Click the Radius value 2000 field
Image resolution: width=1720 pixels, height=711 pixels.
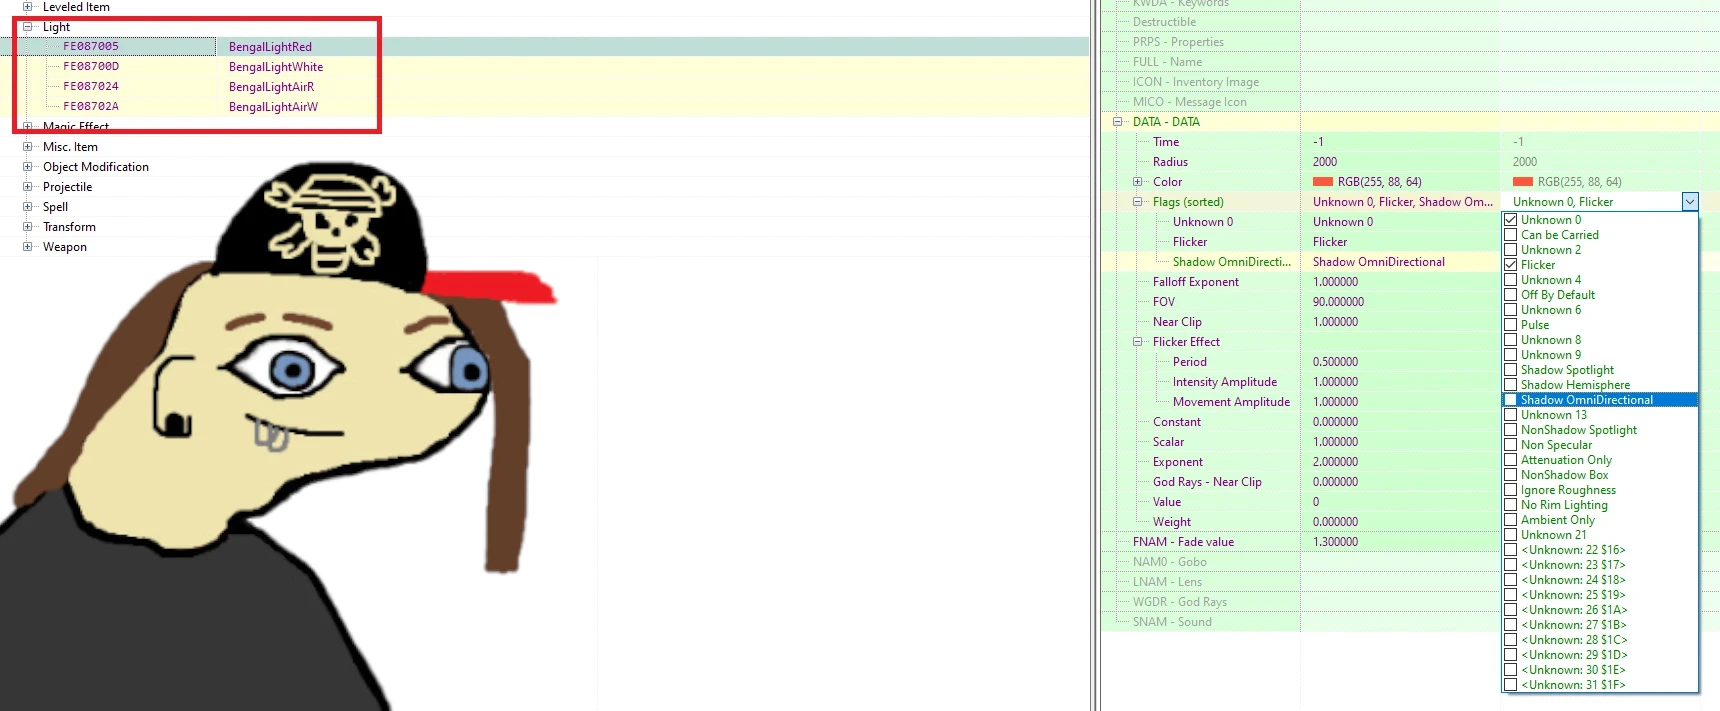[1325, 162]
